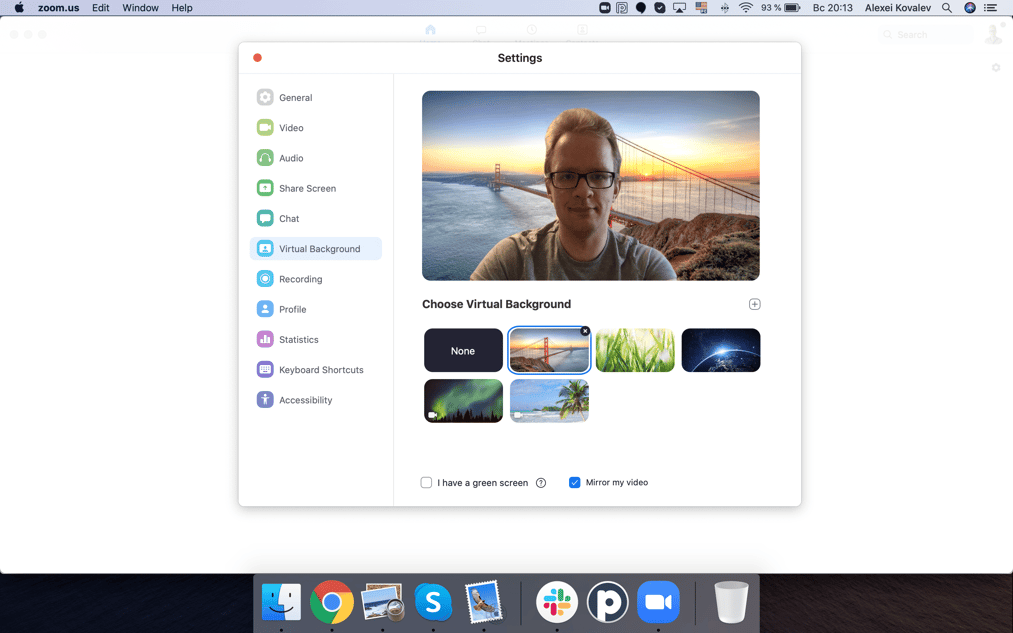This screenshot has width=1013, height=633.
Task: Select the aurora video background
Action: (463, 401)
